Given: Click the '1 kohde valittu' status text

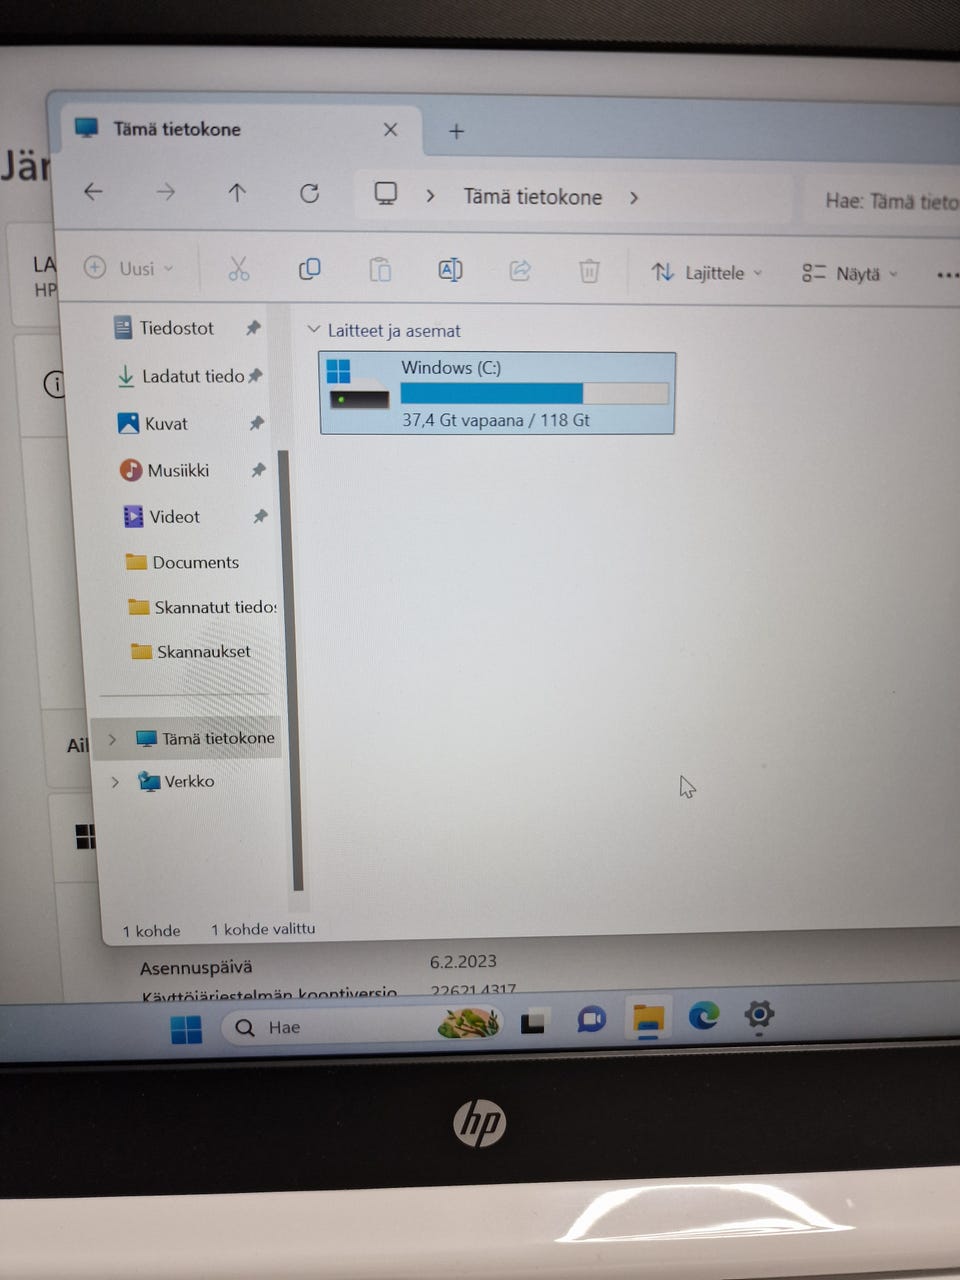Looking at the screenshot, I should (263, 929).
